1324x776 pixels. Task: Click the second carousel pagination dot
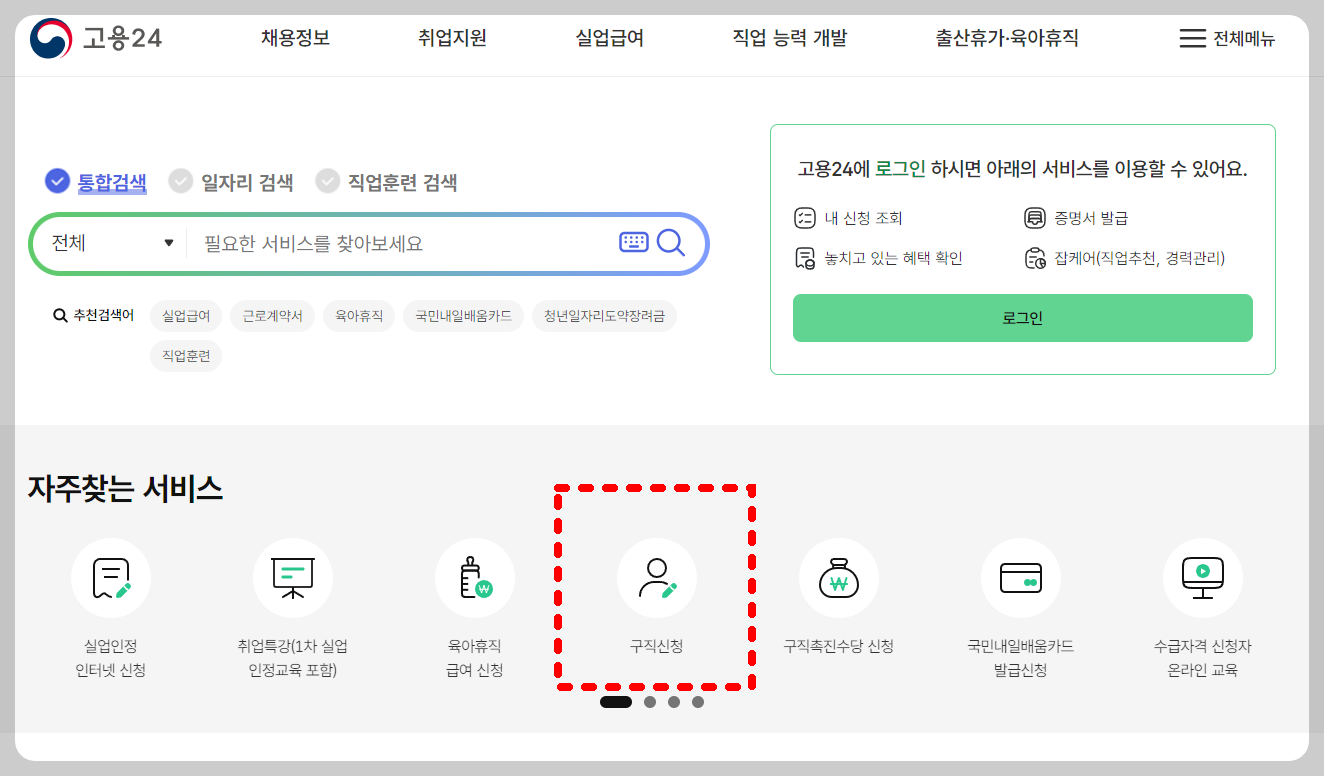649,703
